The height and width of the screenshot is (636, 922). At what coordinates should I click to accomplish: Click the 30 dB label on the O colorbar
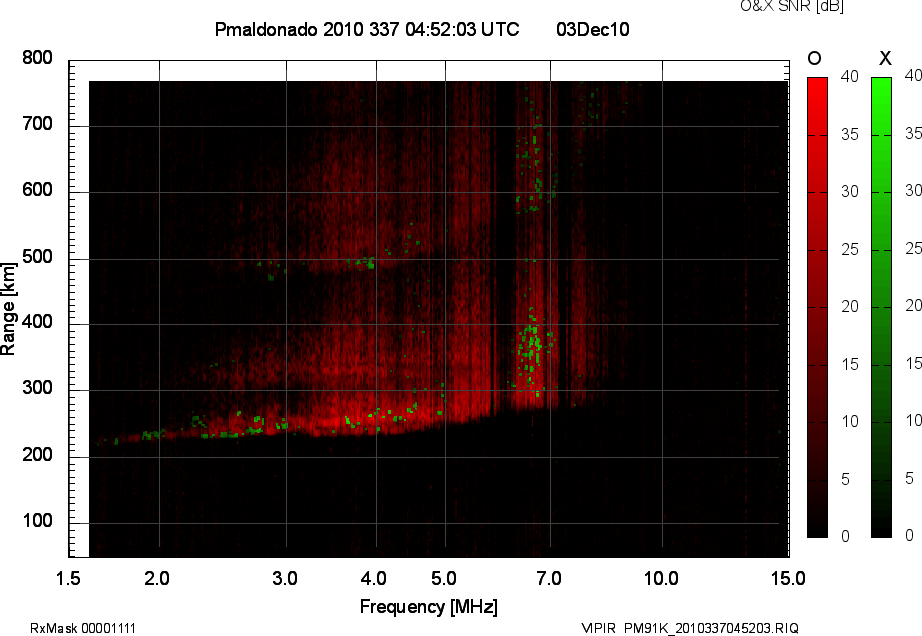(x=850, y=192)
